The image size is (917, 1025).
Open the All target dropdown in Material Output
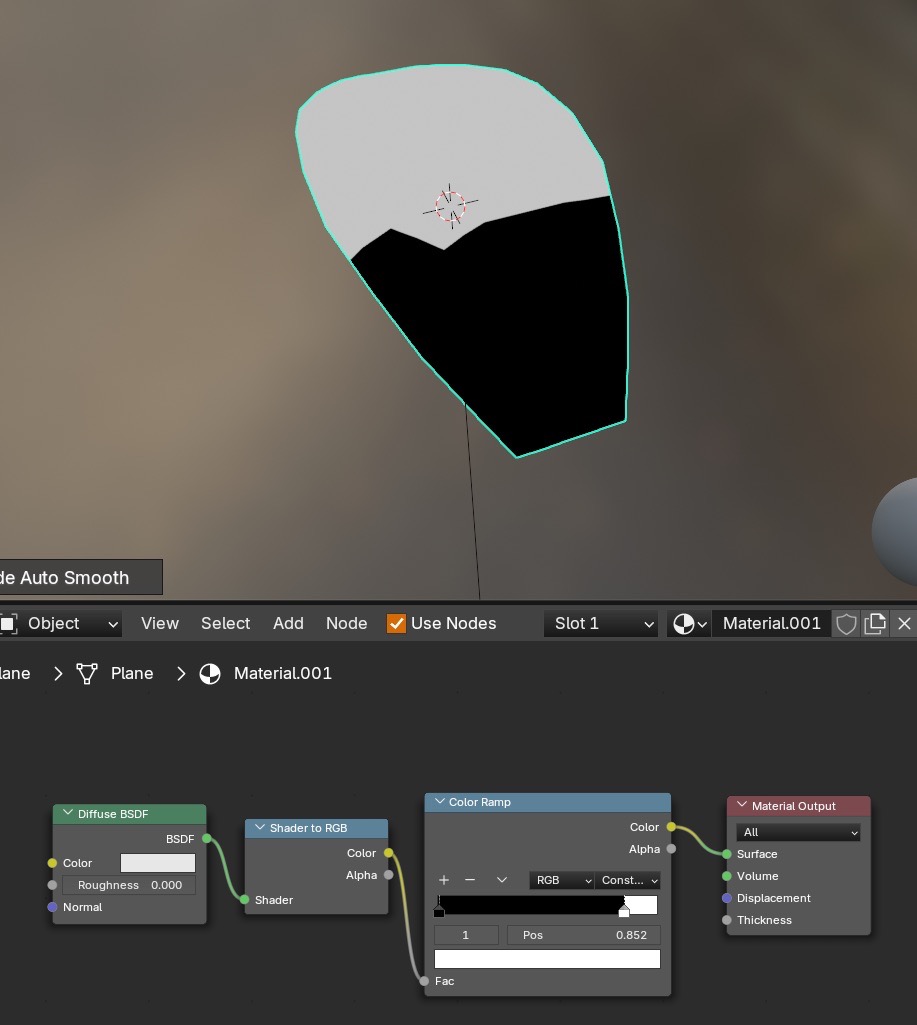(798, 832)
